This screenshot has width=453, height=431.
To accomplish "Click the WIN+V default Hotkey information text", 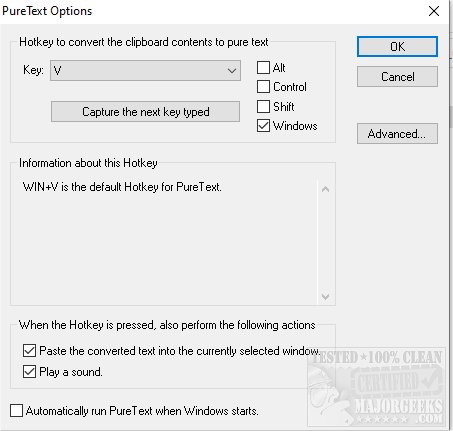I will click(x=122, y=187).
